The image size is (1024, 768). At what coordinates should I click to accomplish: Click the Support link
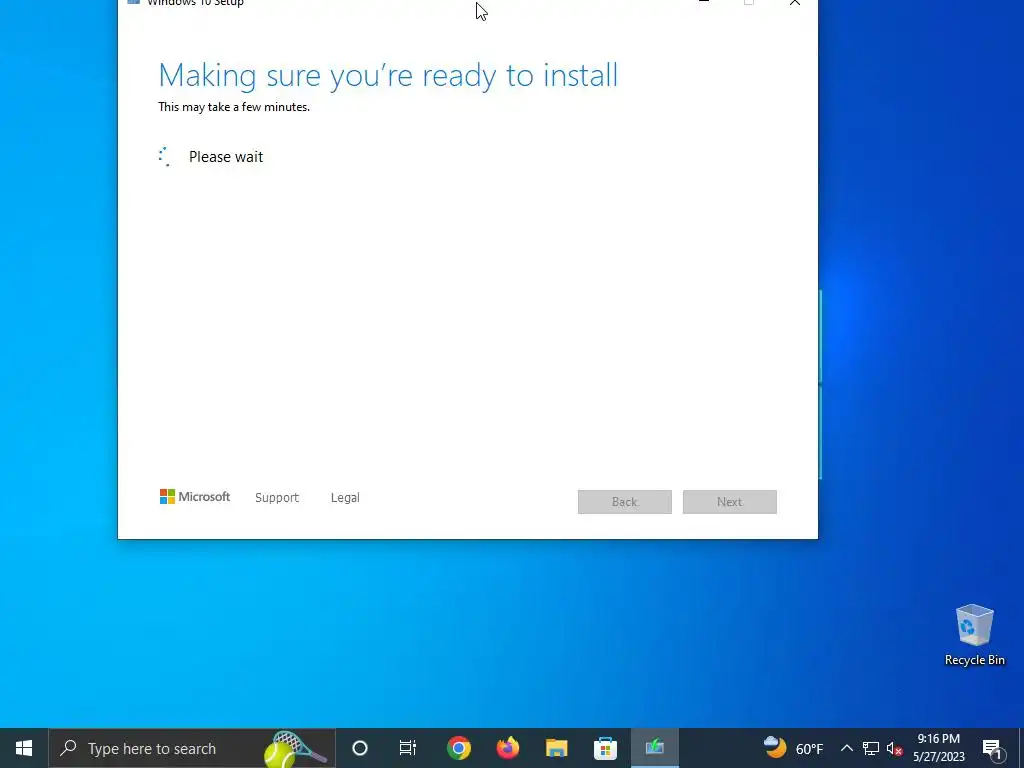(x=277, y=498)
